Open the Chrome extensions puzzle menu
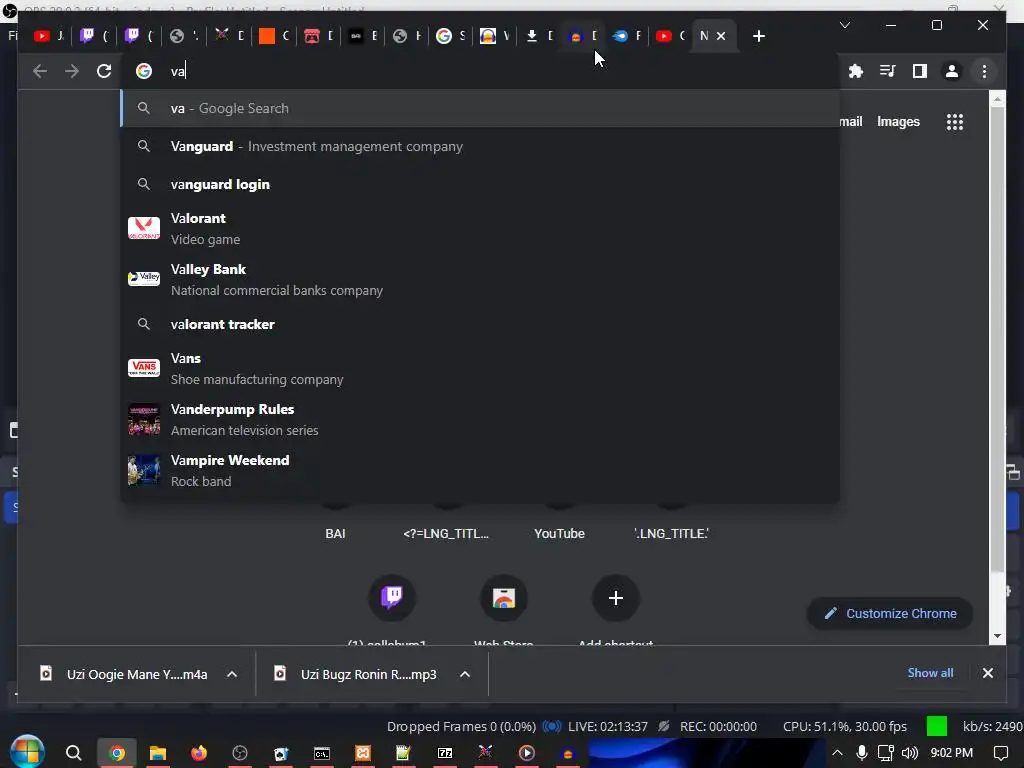Viewport: 1024px width, 768px height. (x=856, y=71)
